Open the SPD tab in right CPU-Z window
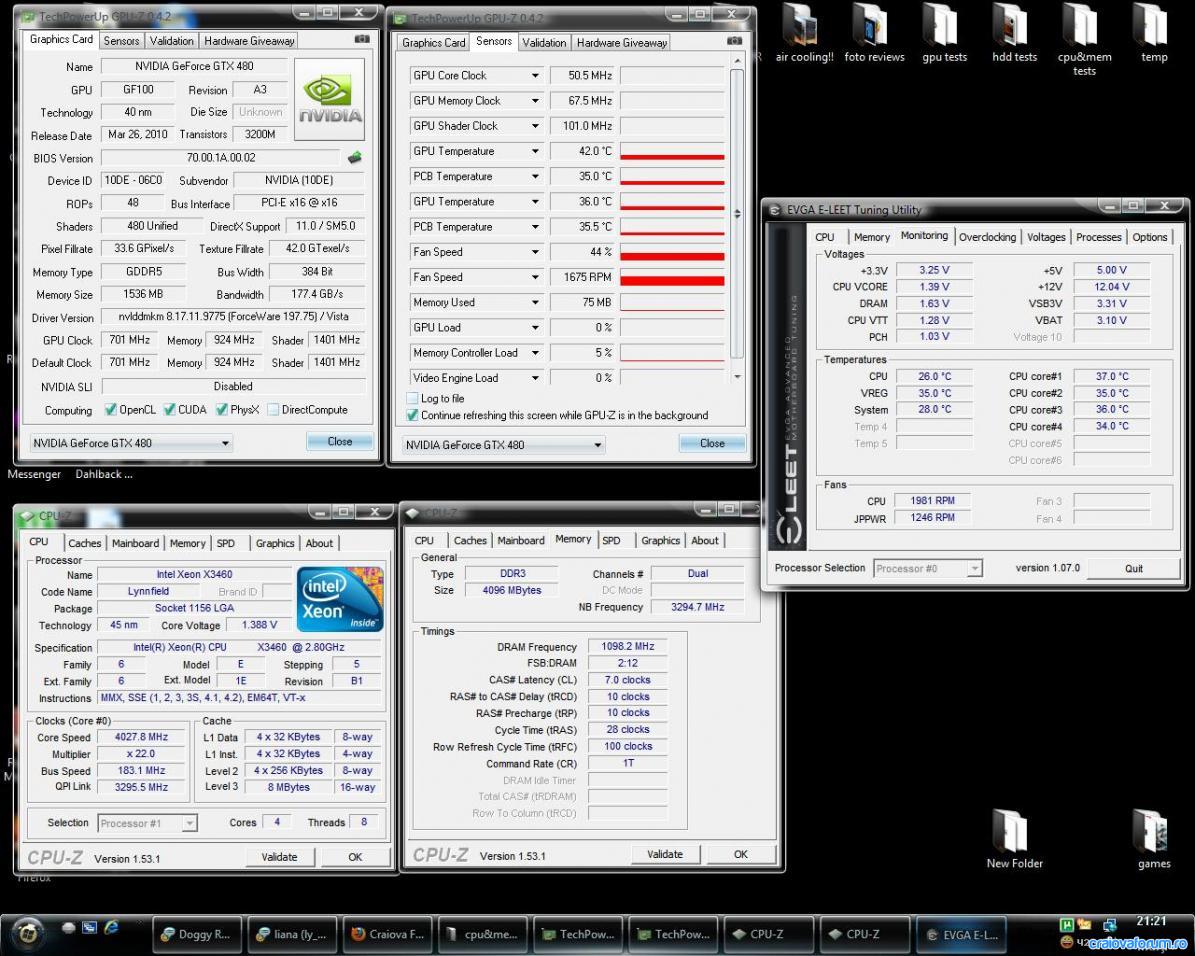 (x=611, y=541)
